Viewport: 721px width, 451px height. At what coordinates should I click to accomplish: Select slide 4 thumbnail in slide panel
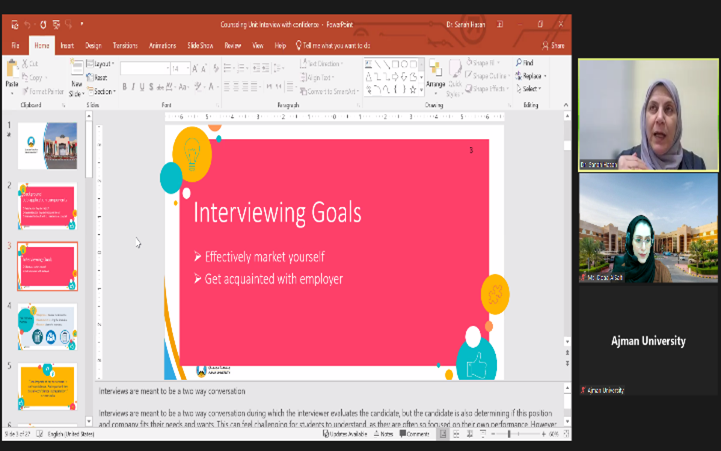click(48, 326)
